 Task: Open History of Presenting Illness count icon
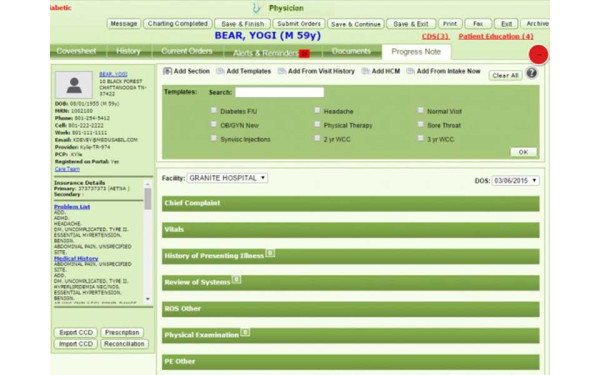(270, 253)
